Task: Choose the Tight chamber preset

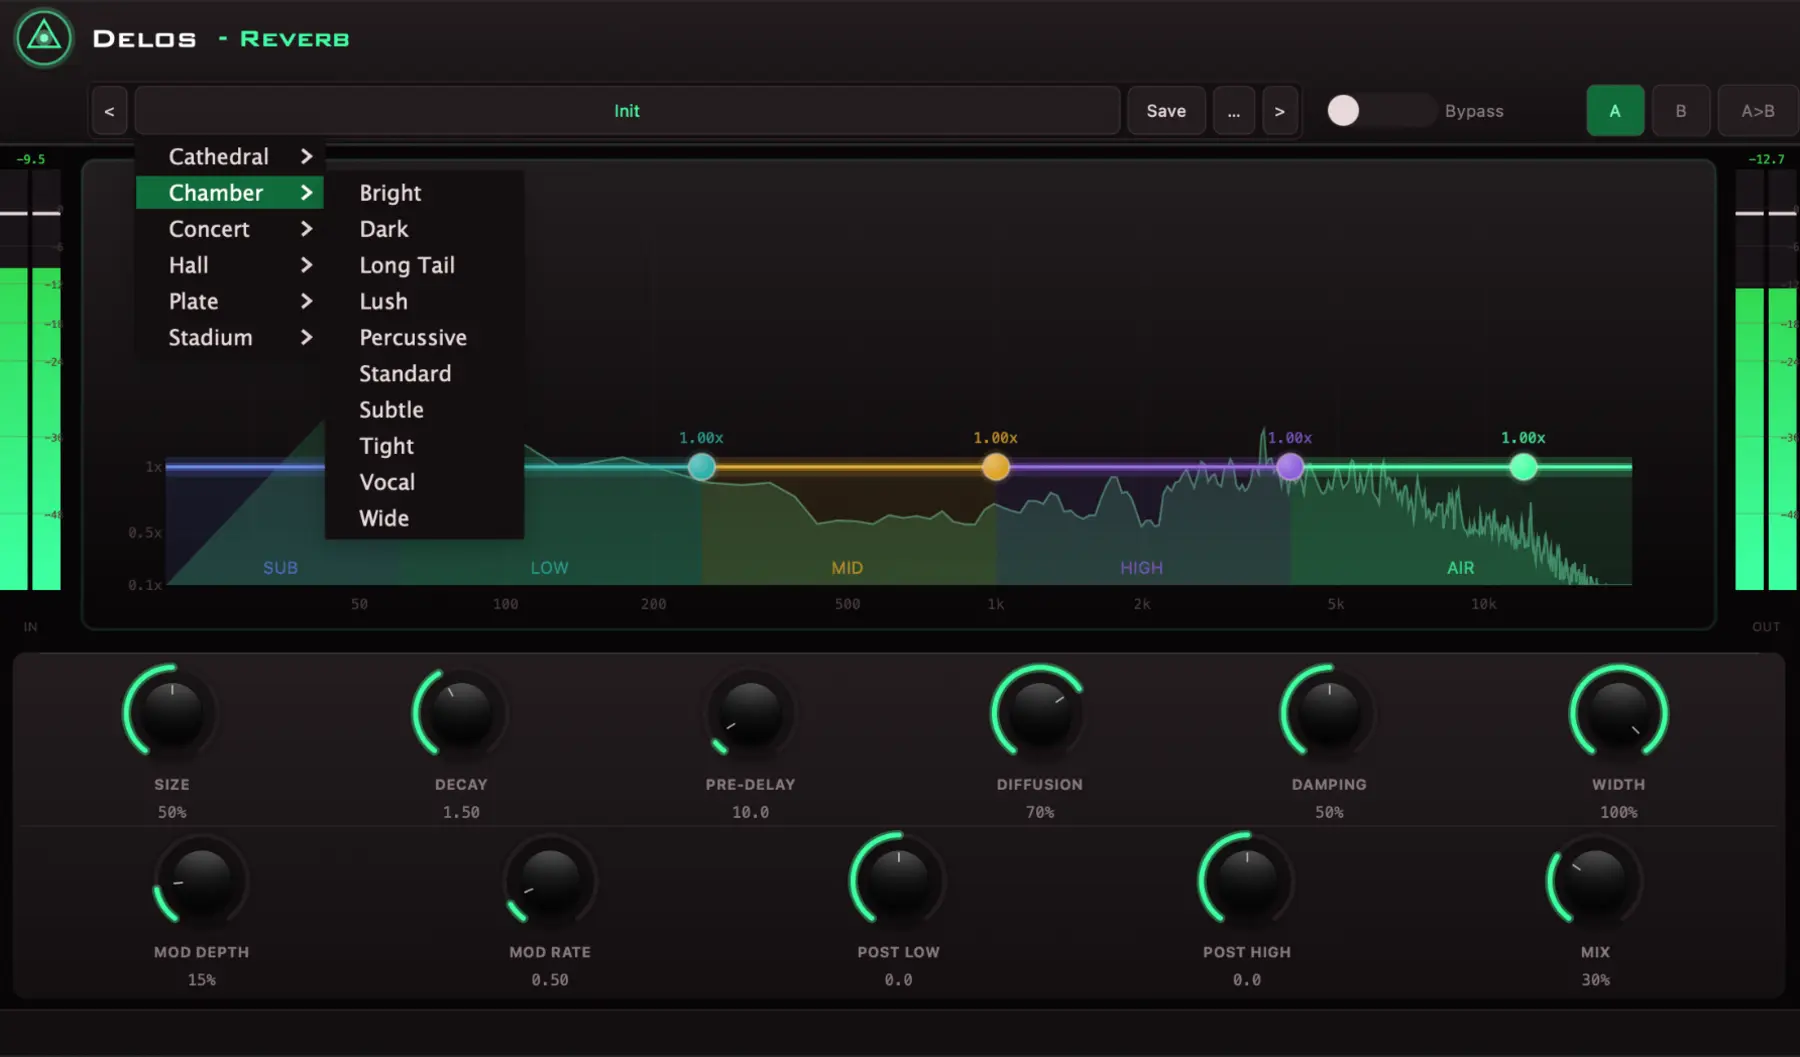Action: click(x=425, y=446)
